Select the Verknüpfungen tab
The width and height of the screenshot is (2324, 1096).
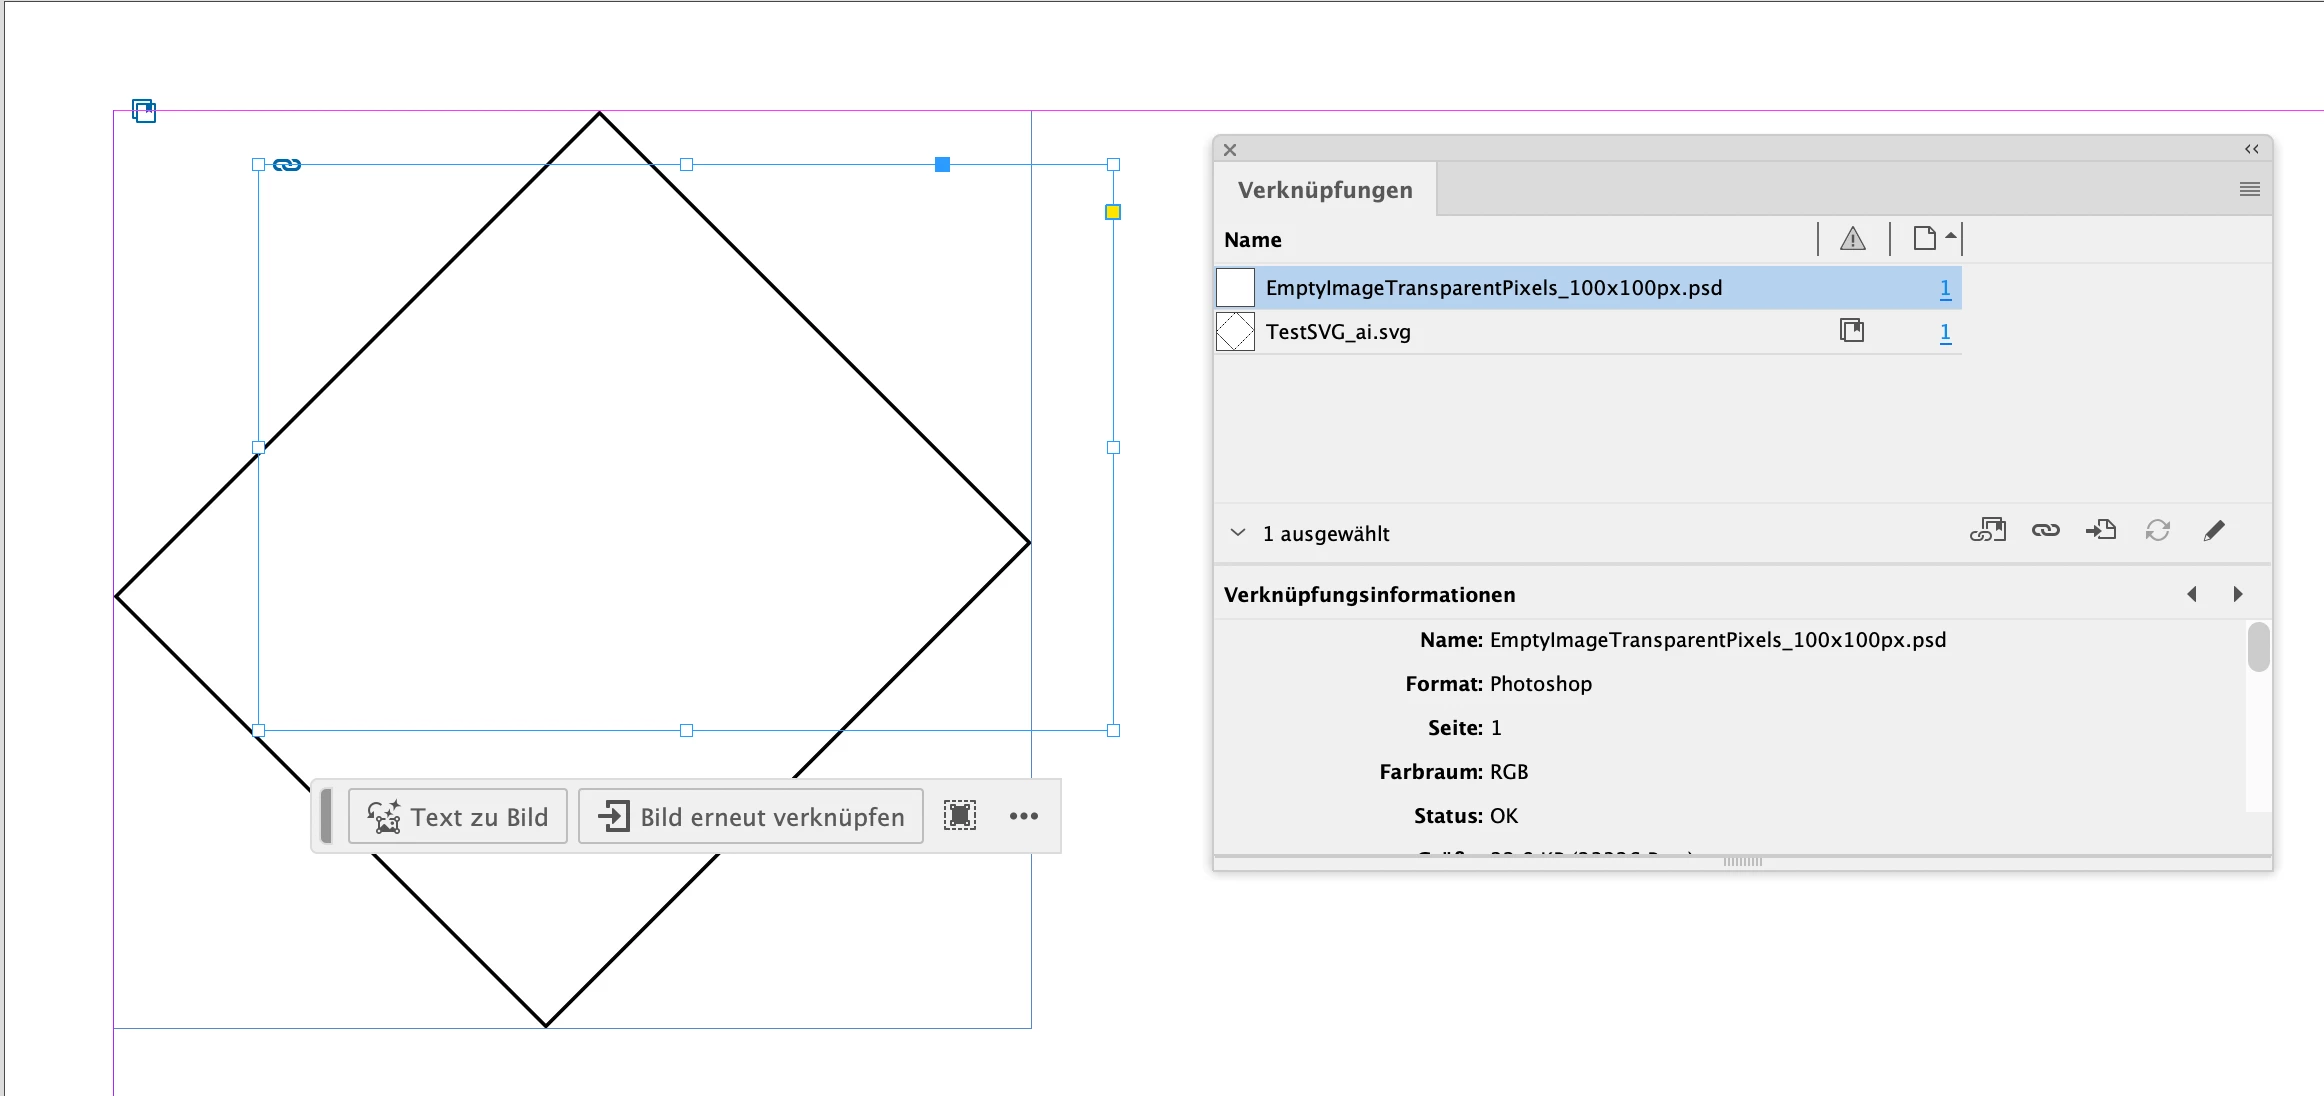(1325, 190)
